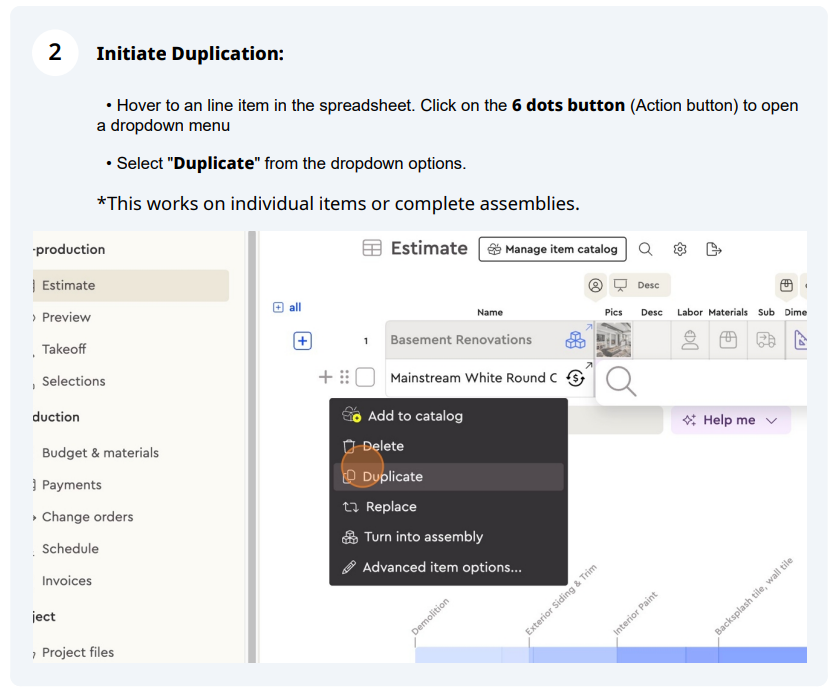Click the Basement Renovations assembly cubes icon

point(575,339)
